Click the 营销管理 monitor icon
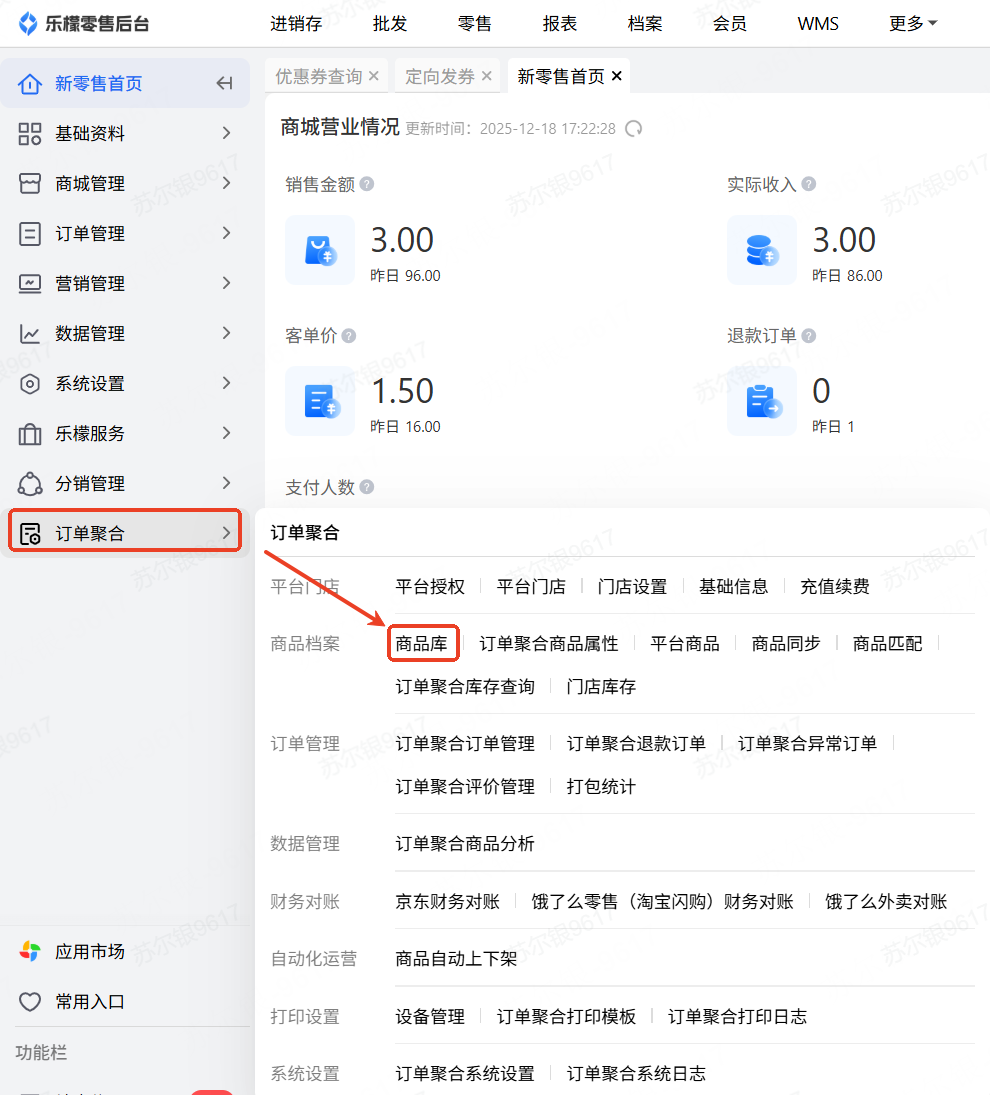The height and width of the screenshot is (1095, 990). pos(30,284)
